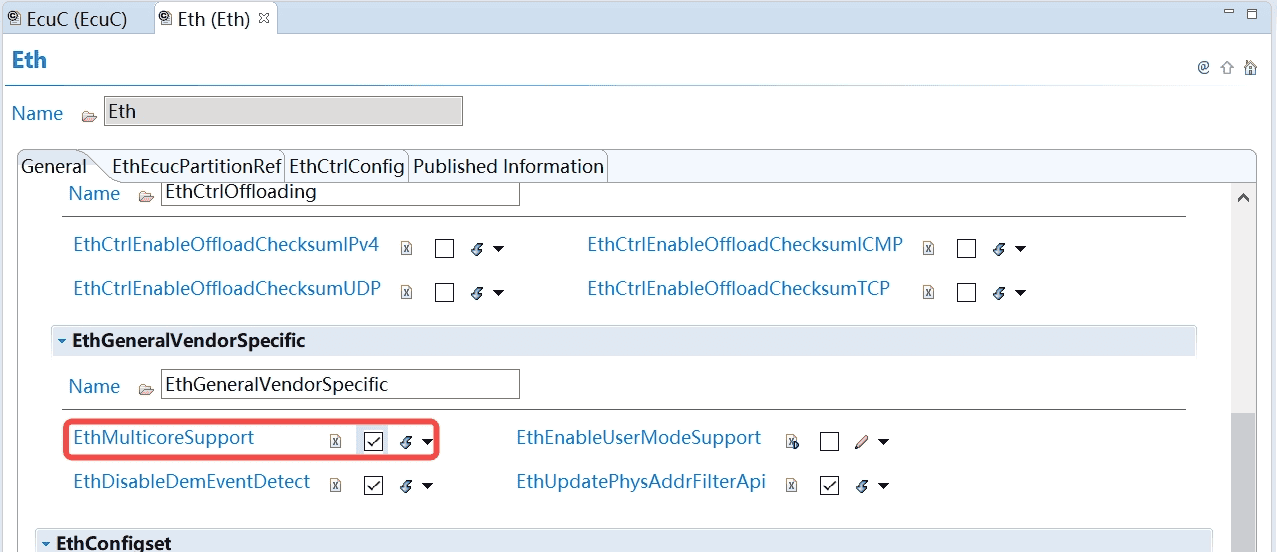Click the @ icon in the Eth header

pyautogui.click(x=1204, y=68)
